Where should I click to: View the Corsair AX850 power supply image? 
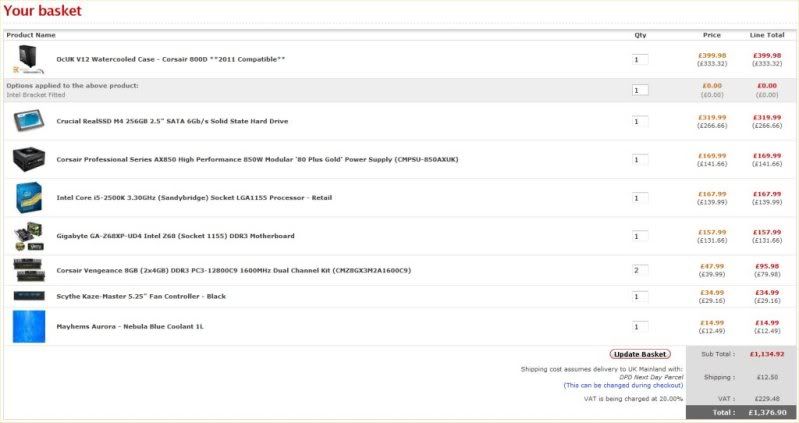click(29, 159)
